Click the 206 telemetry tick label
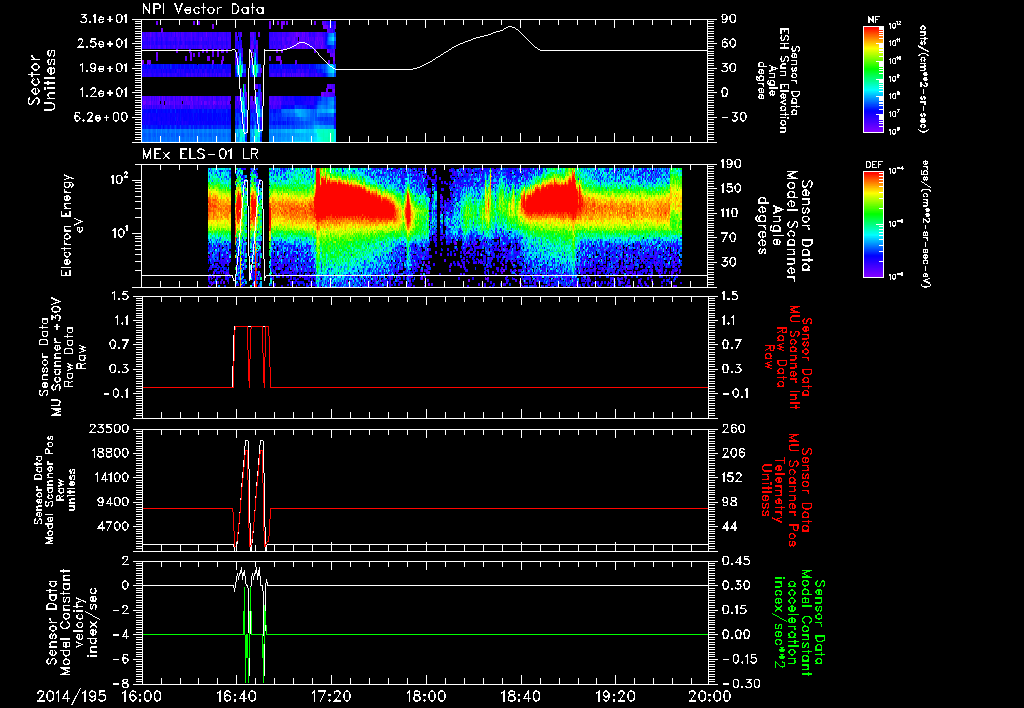1024x708 pixels. coord(733,453)
